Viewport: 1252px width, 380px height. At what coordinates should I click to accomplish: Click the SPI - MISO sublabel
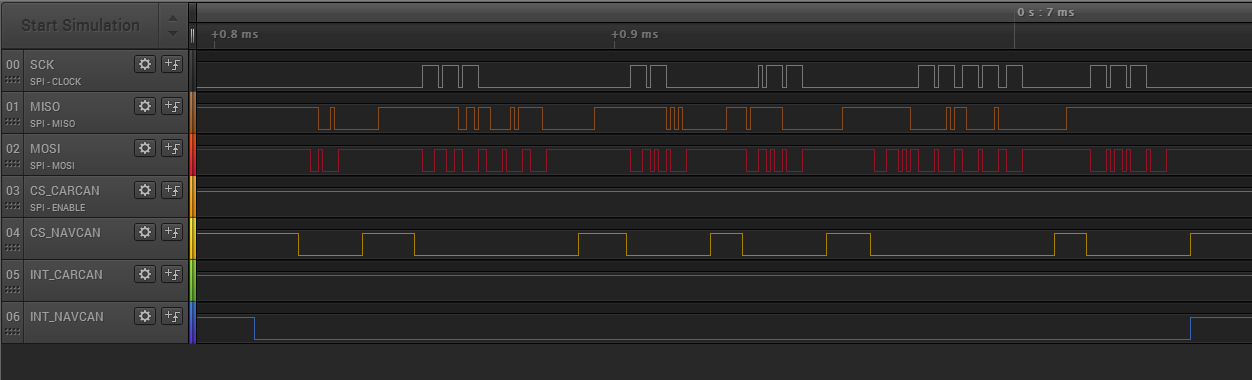coord(53,124)
